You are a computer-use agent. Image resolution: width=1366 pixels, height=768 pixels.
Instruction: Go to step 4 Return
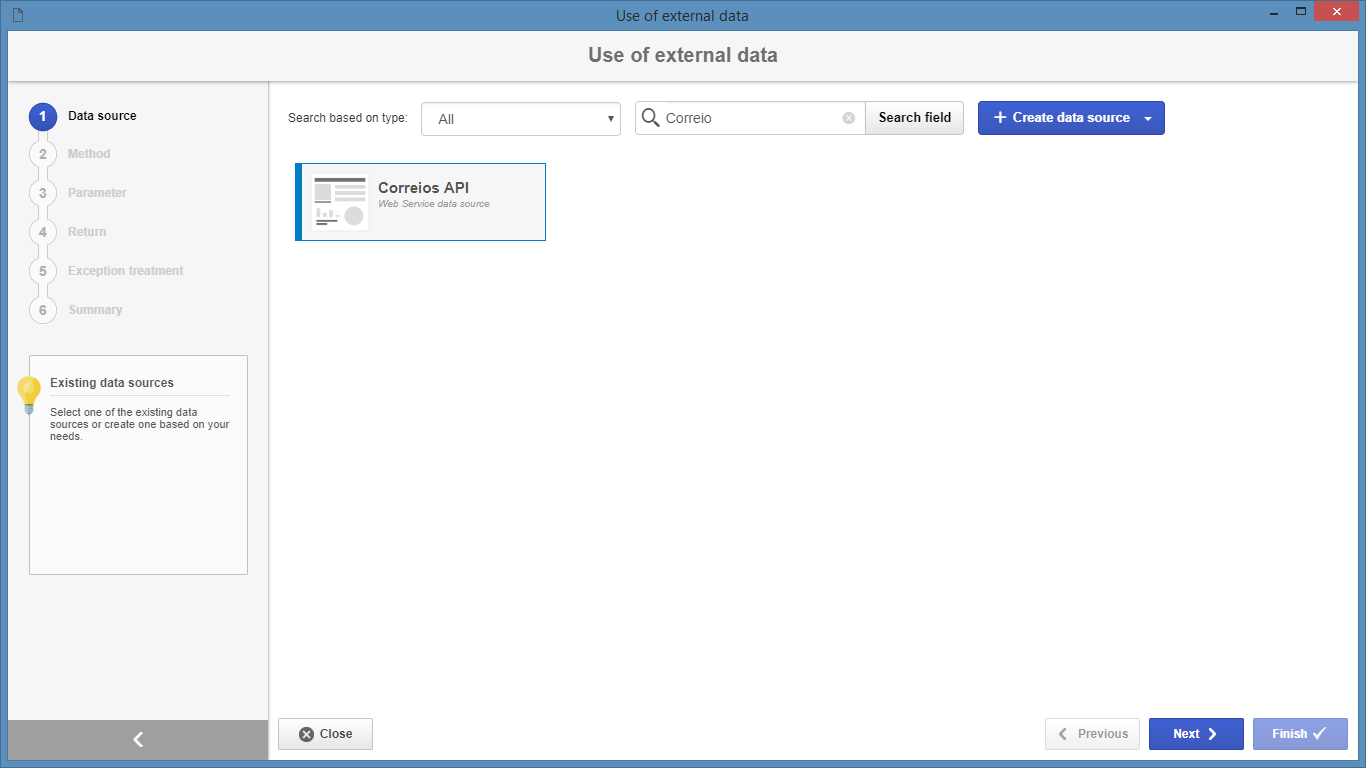(x=68, y=232)
